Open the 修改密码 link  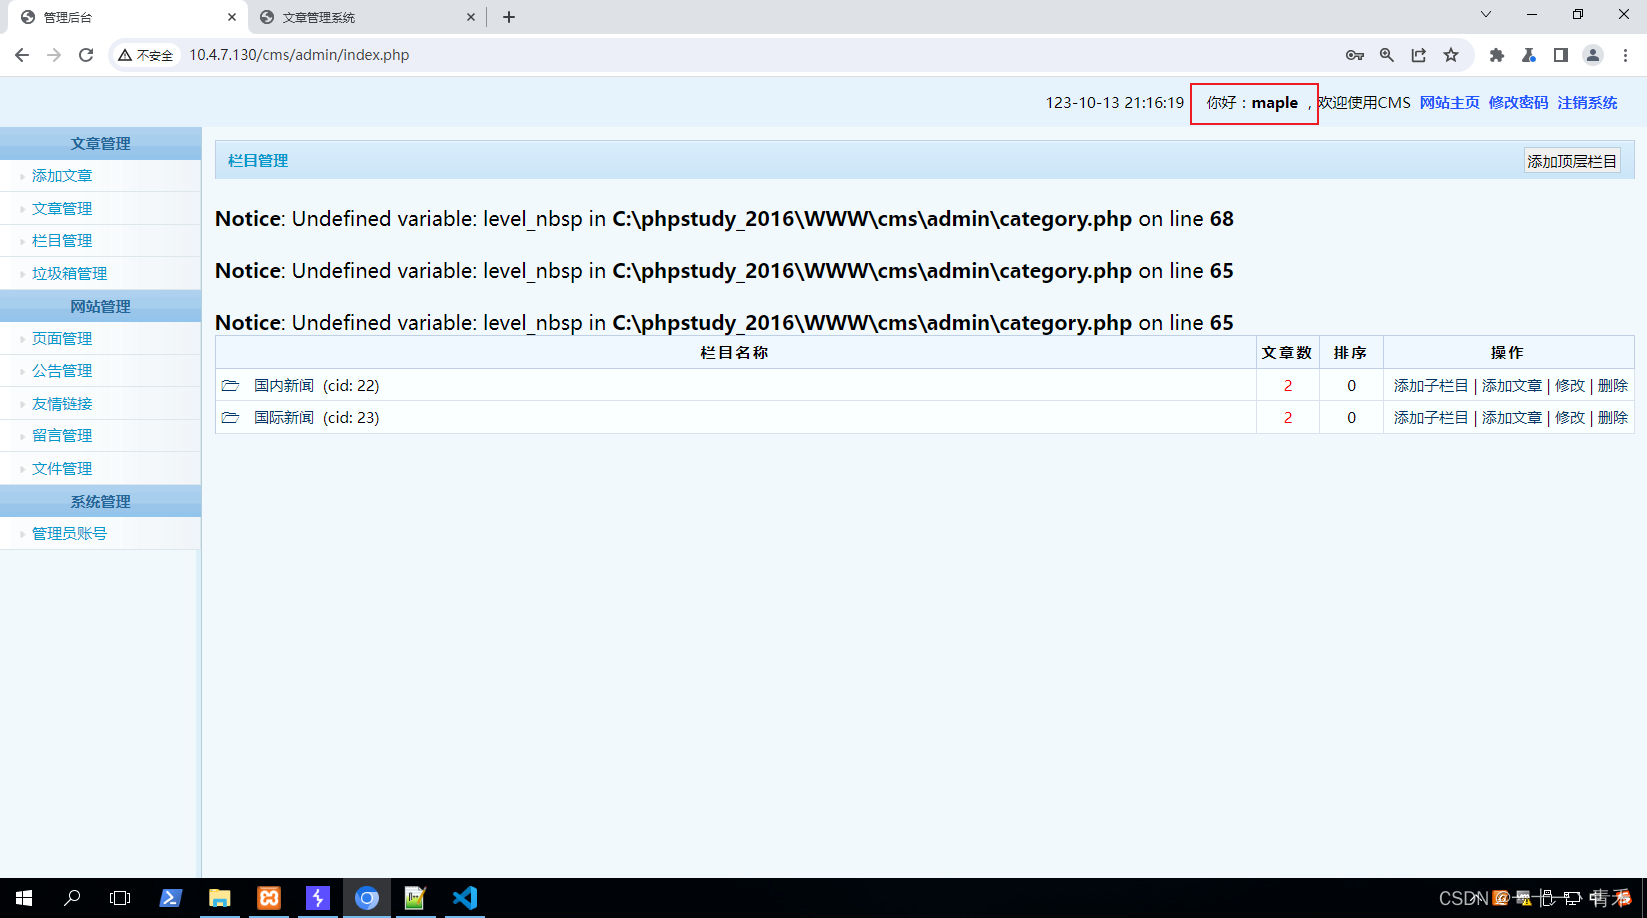click(x=1518, y=103)
